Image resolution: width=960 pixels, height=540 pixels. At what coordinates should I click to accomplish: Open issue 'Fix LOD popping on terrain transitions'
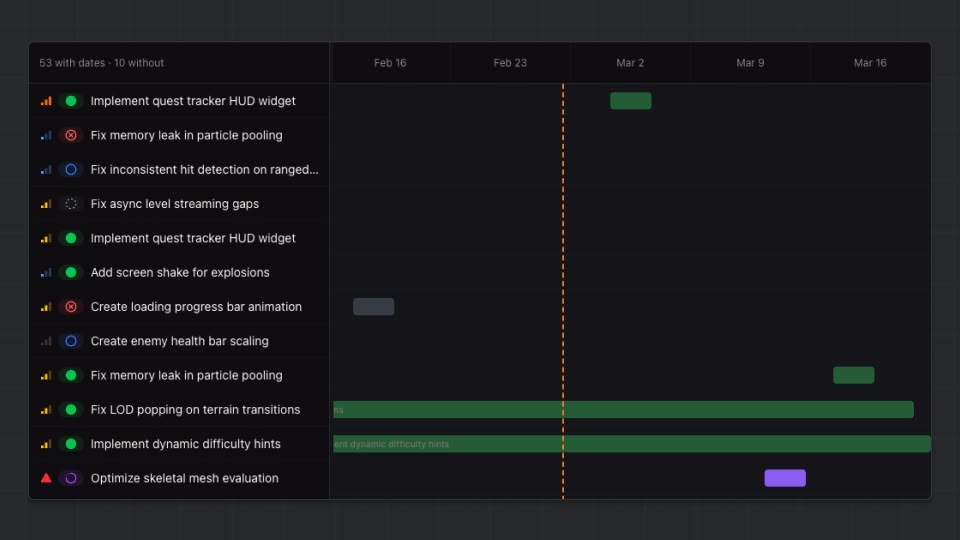coord(195,410)
